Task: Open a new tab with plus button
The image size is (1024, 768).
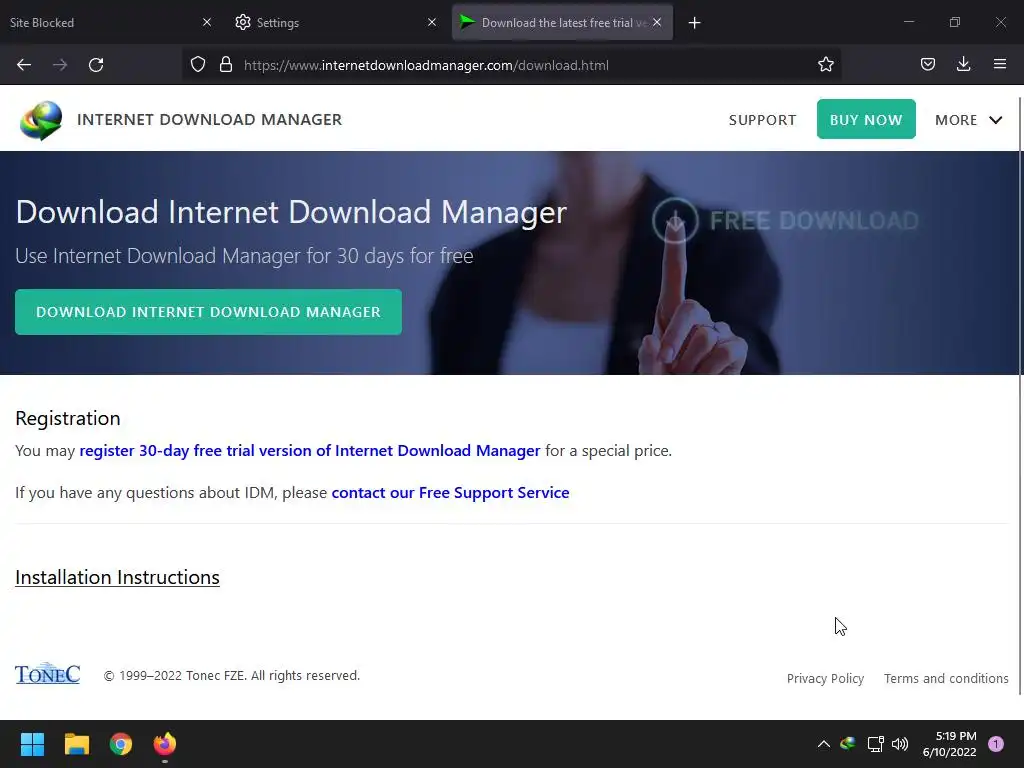Action: pyautogui.click(x=694, y=23)
